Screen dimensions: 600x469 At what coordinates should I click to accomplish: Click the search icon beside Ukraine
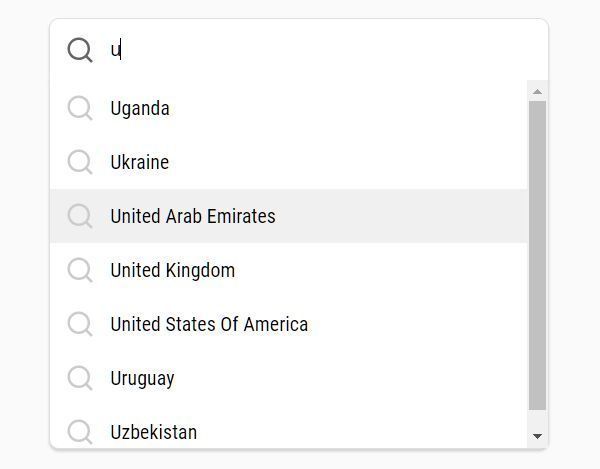click(x=80, y=162)
